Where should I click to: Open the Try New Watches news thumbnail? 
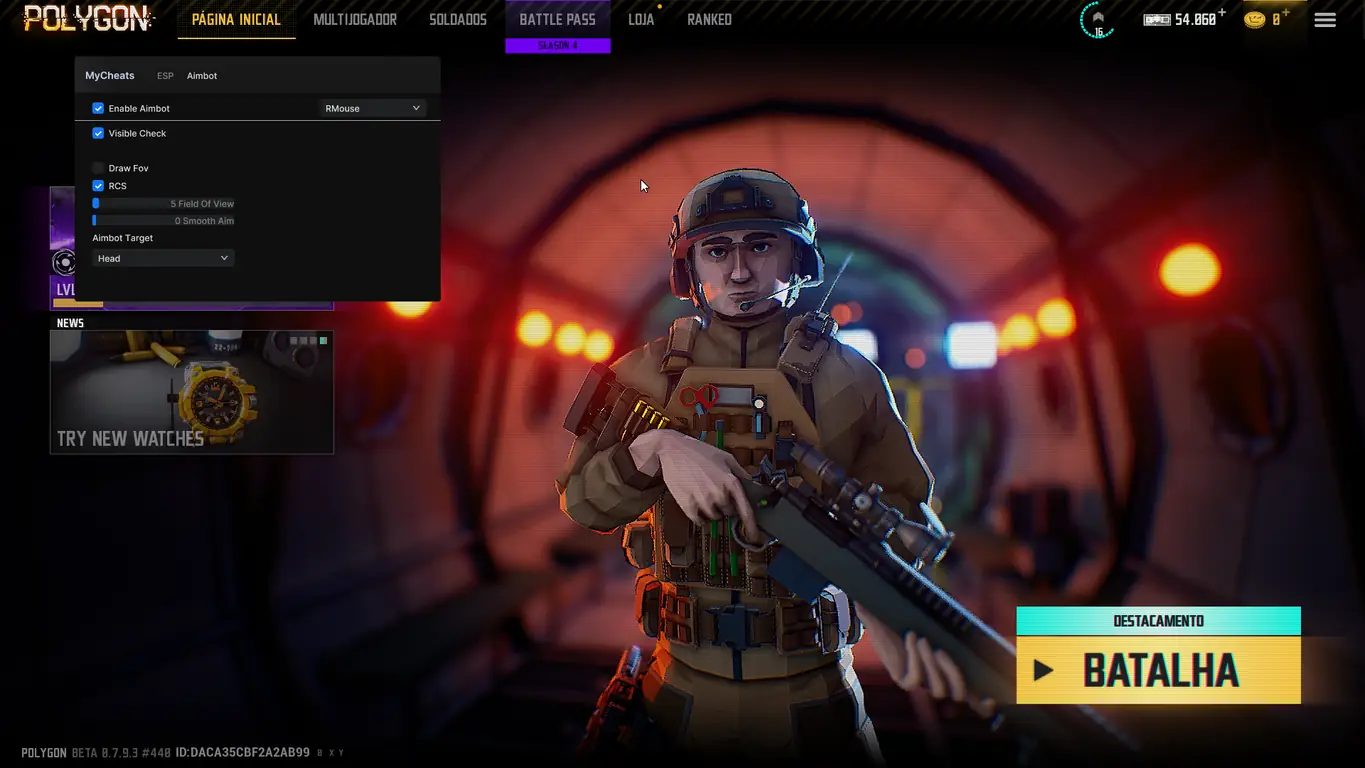click(191, 392)
